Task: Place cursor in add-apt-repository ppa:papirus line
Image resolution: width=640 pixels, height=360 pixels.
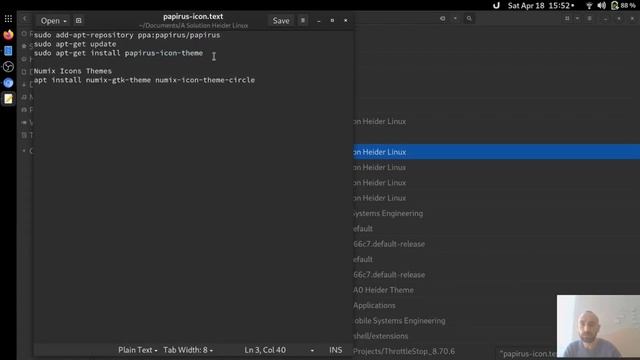Action: (127, 35)
